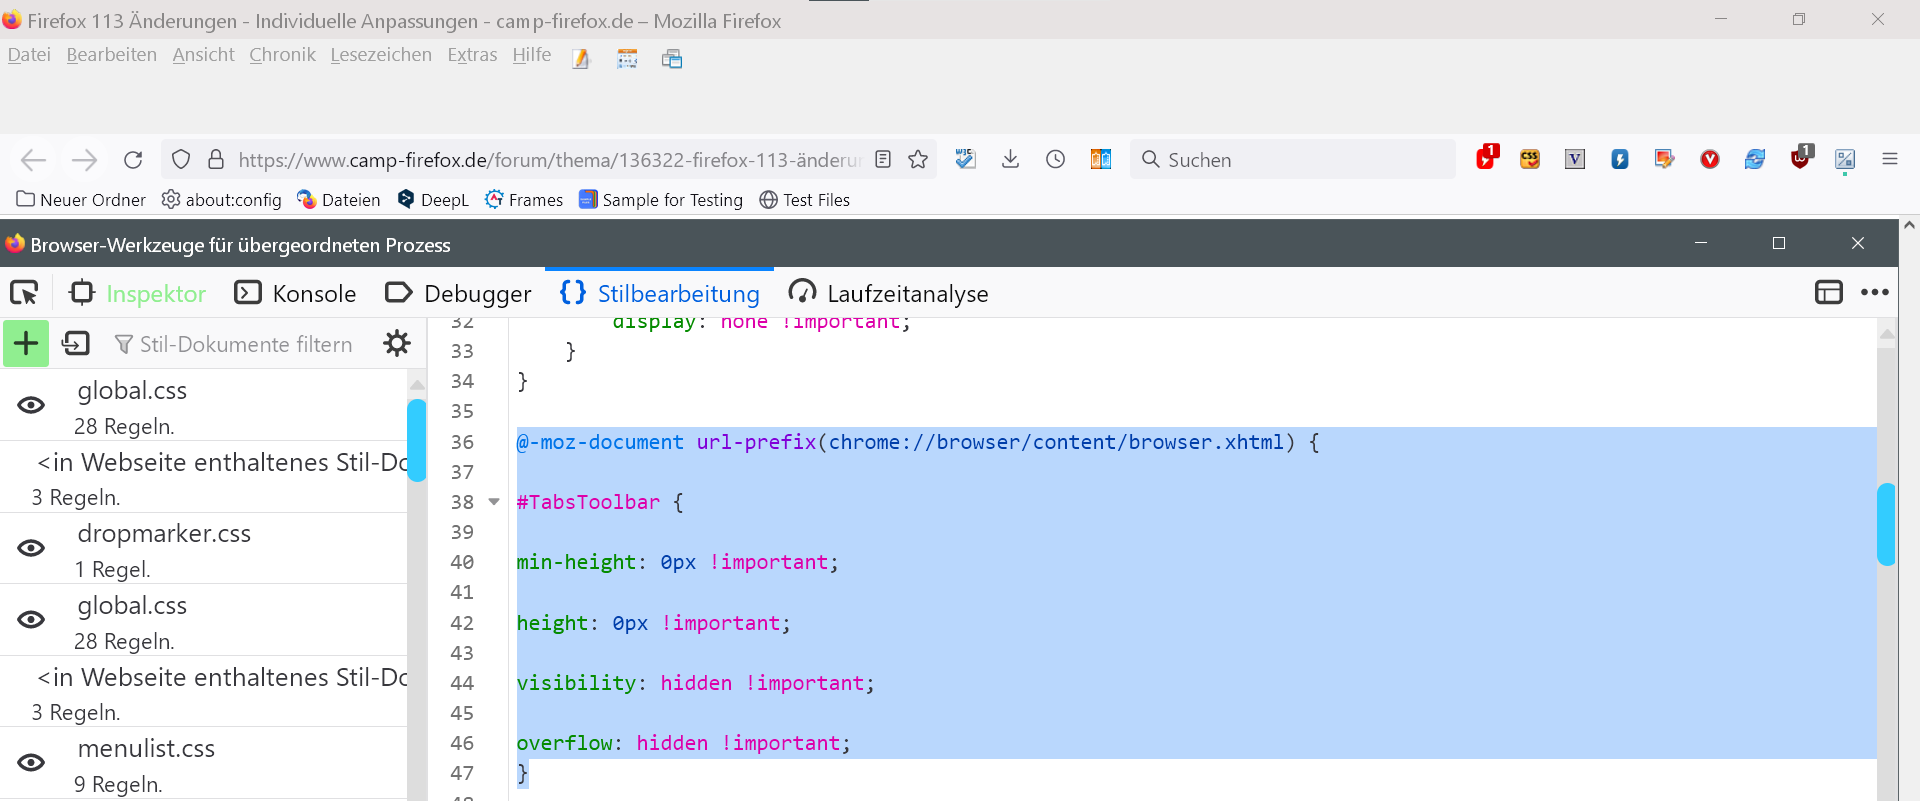Create a new stylesheet with plus button

26,344
